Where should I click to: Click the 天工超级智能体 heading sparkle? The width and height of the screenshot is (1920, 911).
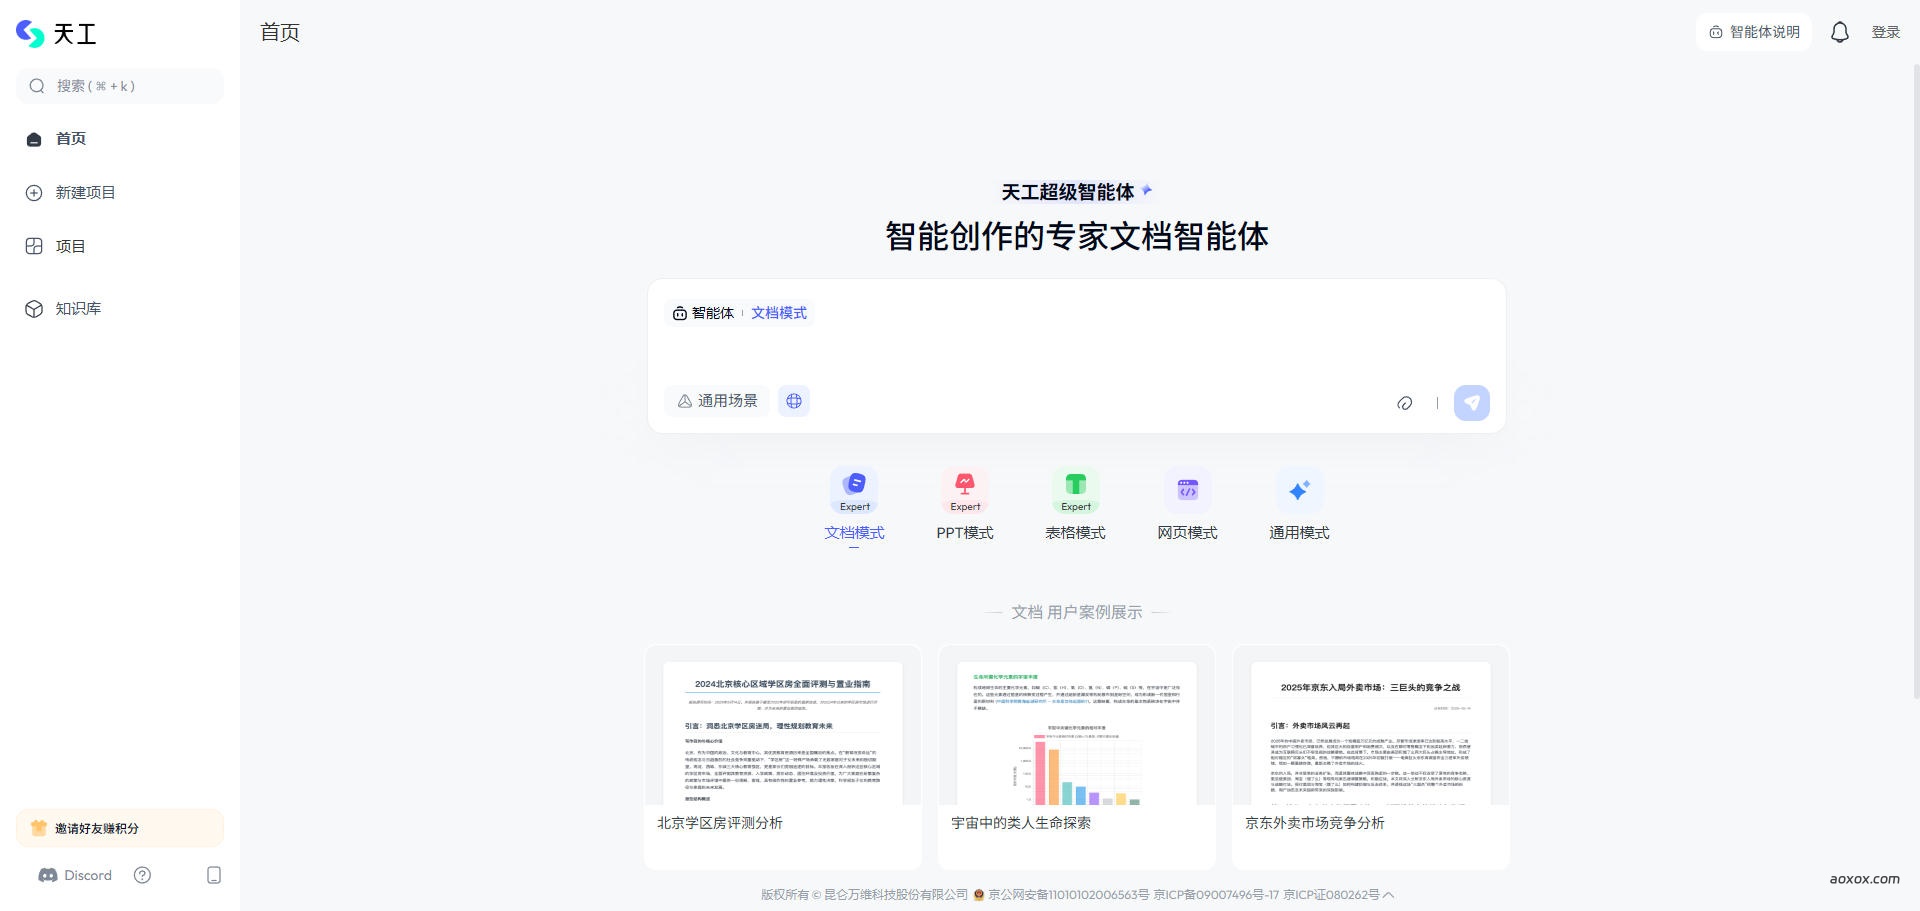coord(1147,190)
